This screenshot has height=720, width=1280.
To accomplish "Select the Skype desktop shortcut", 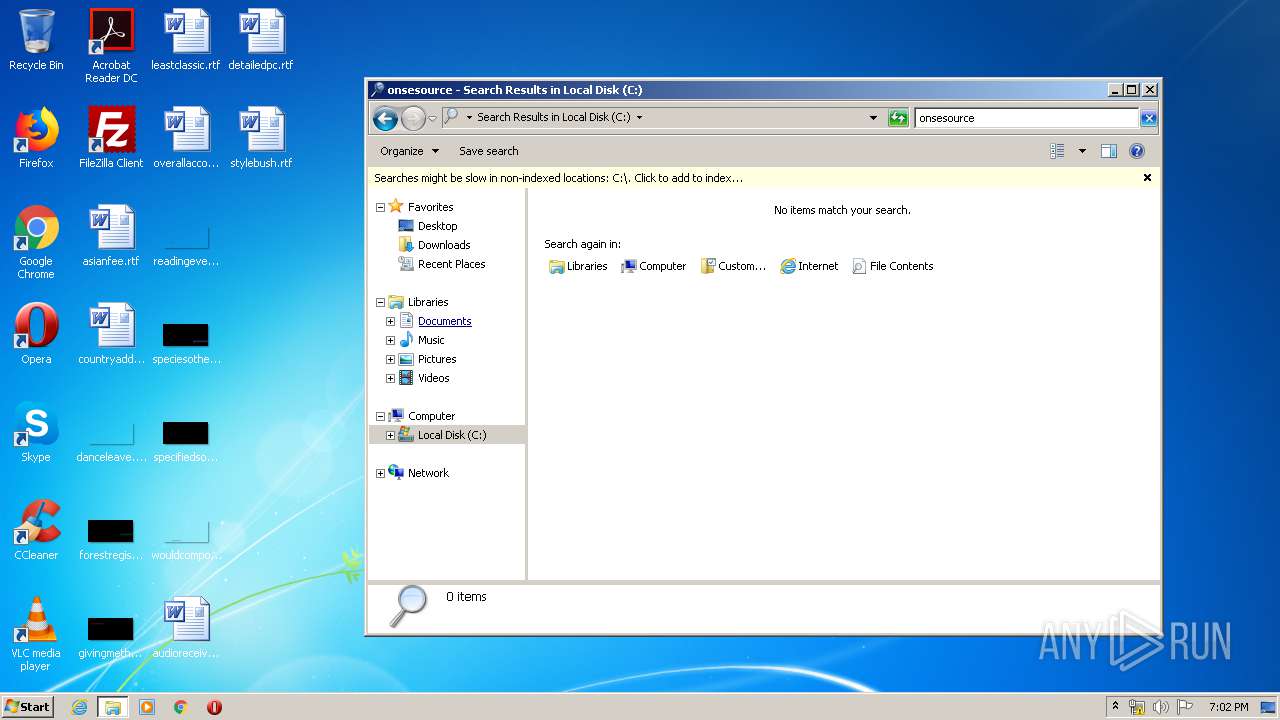I will click(x=36, y=432).
